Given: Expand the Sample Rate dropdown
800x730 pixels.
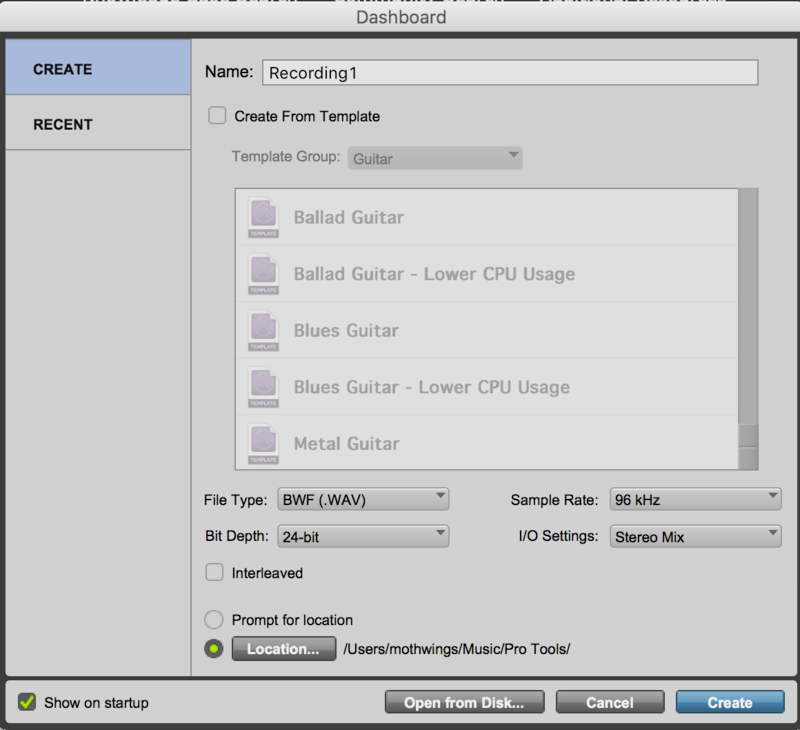Looking at the screenshot, I should pyautogui.click(x=694, y=499).
